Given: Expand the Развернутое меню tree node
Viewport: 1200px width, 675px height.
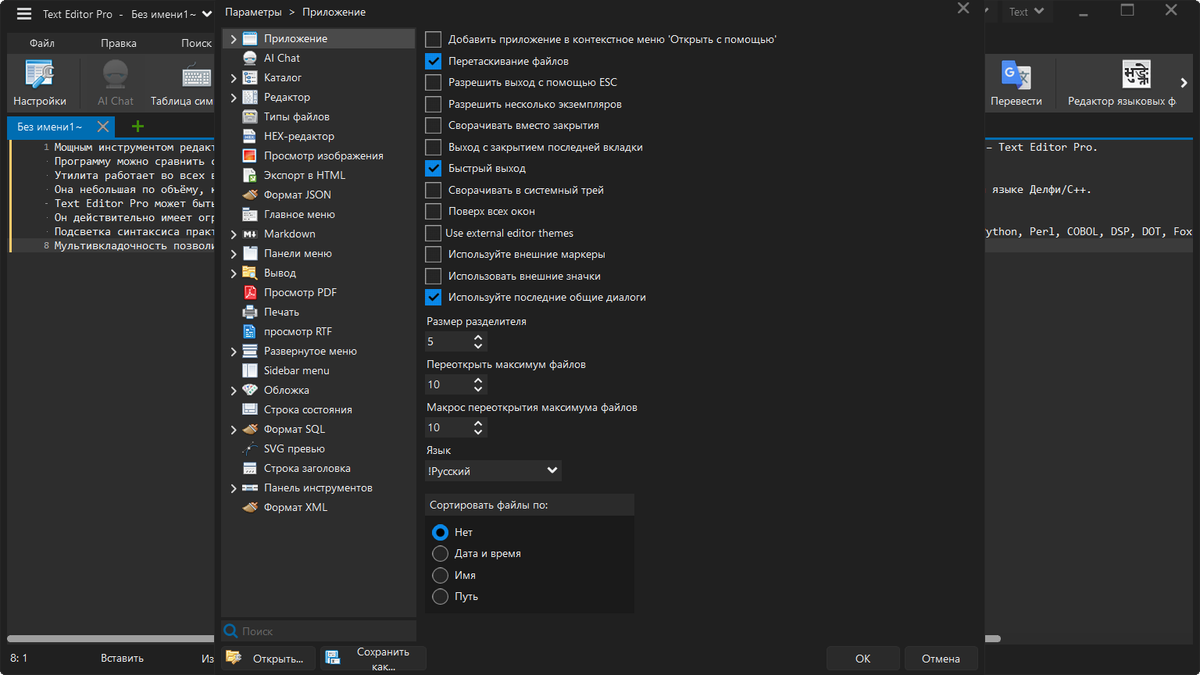Looking at the screenshot, I should [233, 351].
